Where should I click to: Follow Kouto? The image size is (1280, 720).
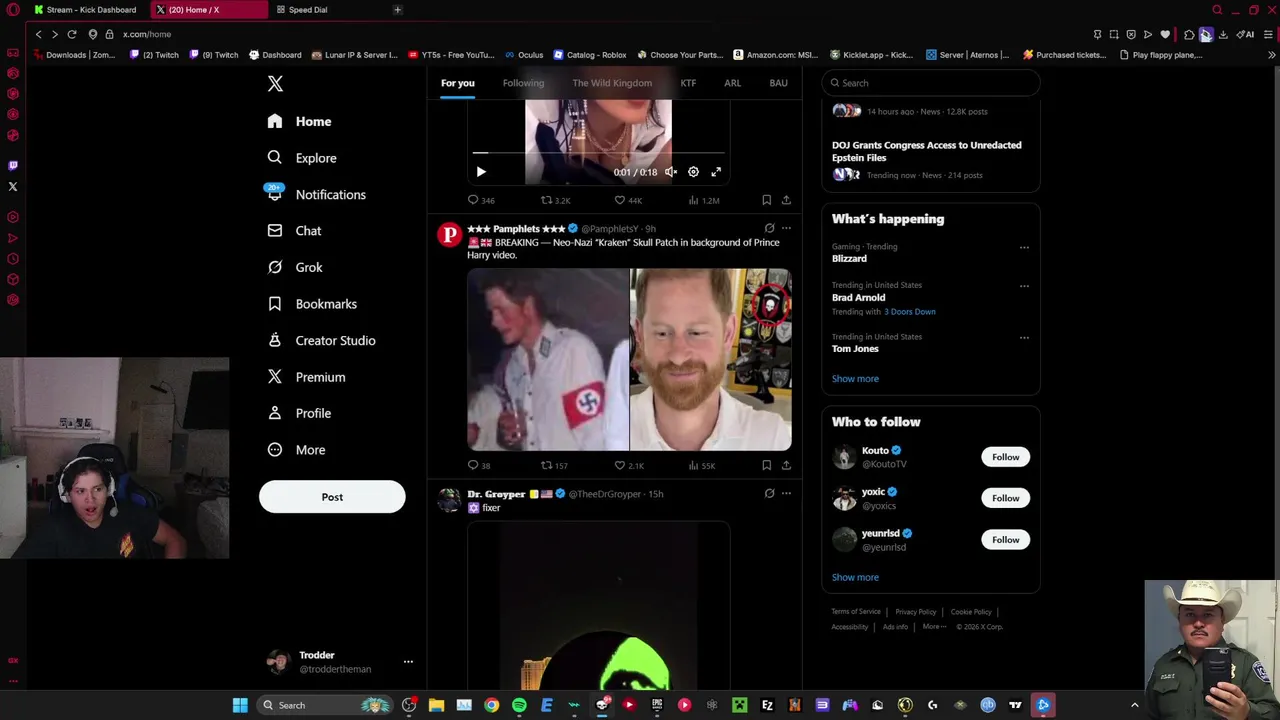click(1005, 457)
